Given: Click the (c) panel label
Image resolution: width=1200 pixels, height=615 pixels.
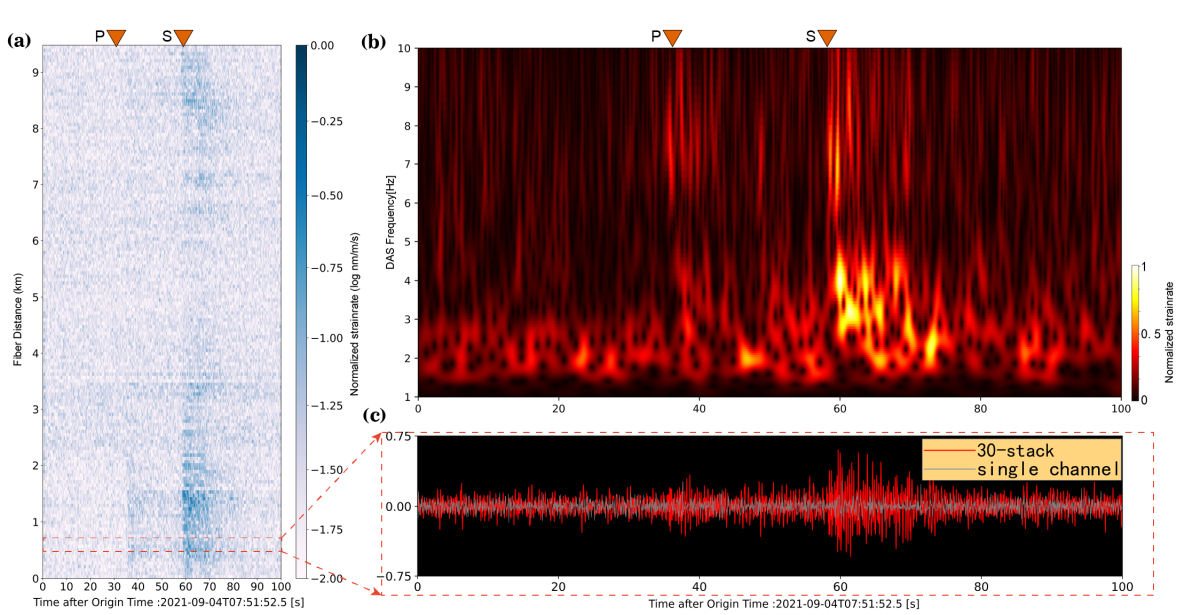Looking at the screenshot, I should coord(374,415).
